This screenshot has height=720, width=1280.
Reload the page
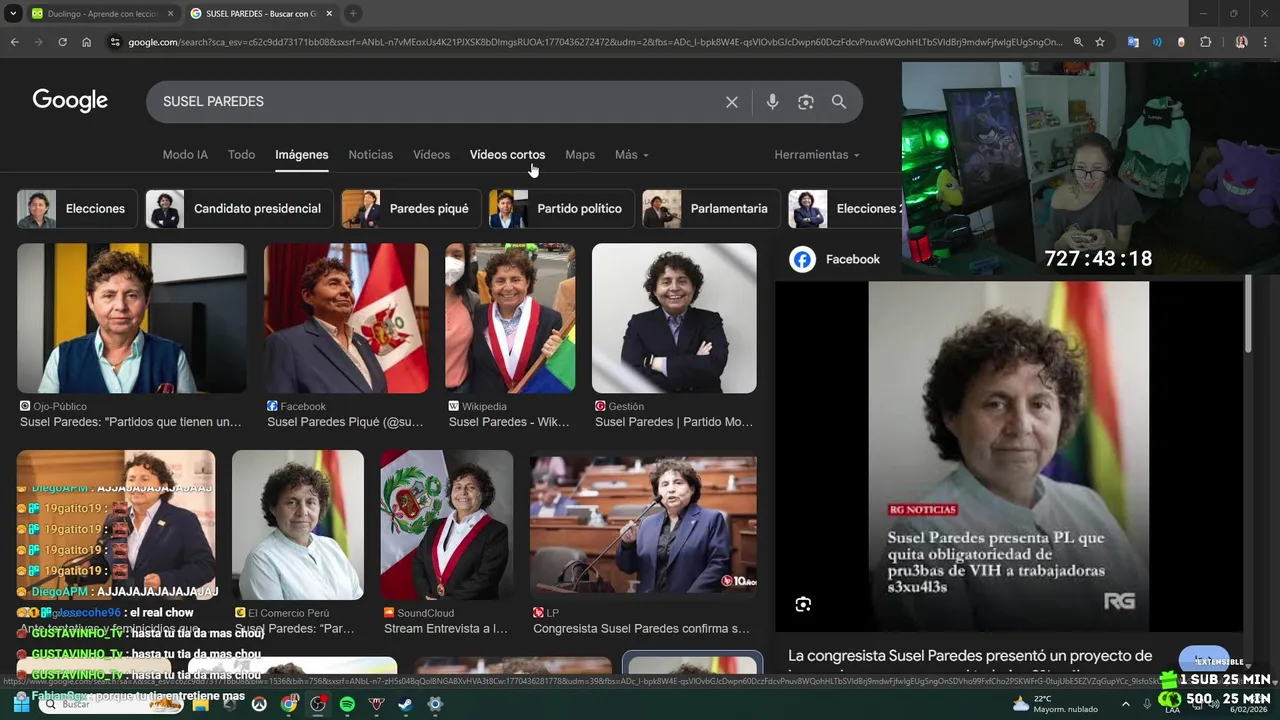pyautogui.click(x=62, y=42)
